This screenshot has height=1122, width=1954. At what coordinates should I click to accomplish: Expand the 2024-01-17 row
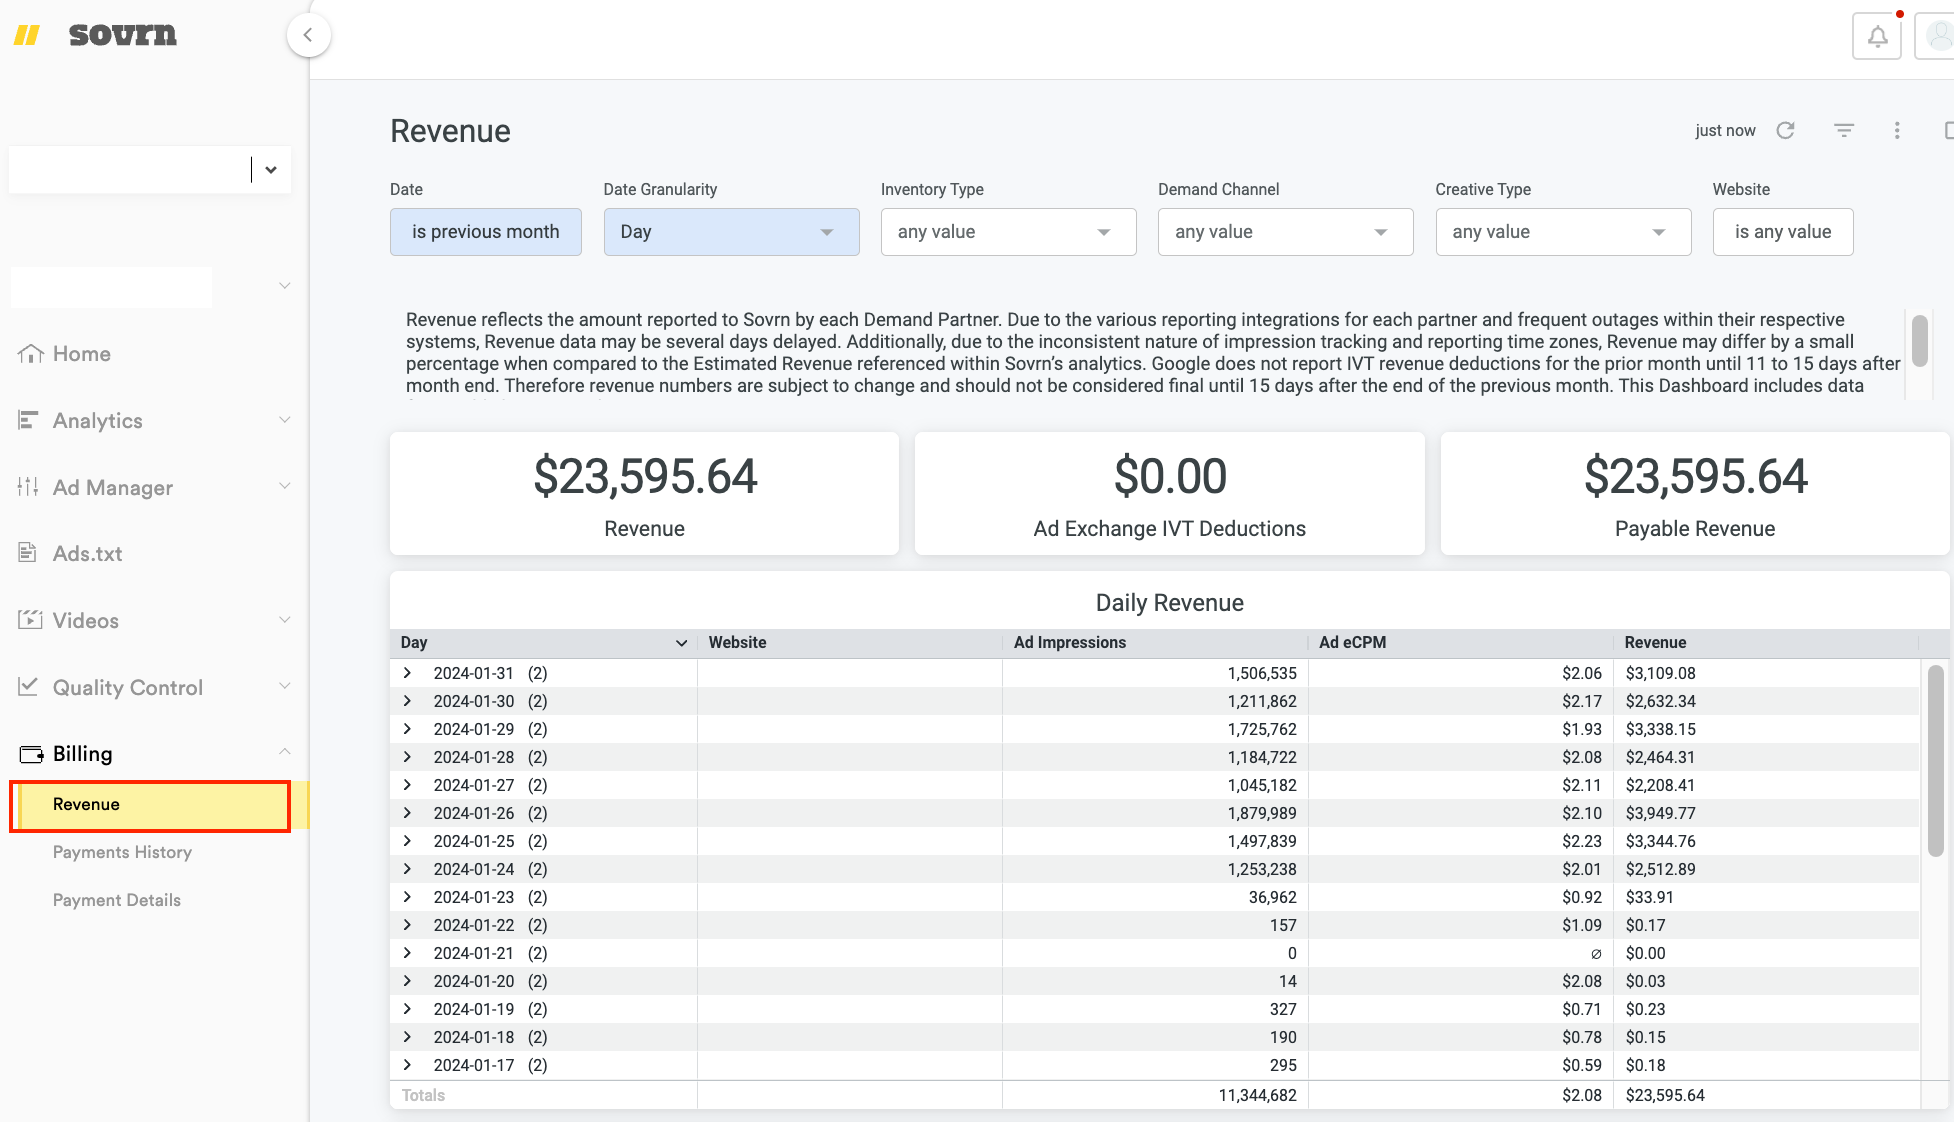pos(408,1065)
